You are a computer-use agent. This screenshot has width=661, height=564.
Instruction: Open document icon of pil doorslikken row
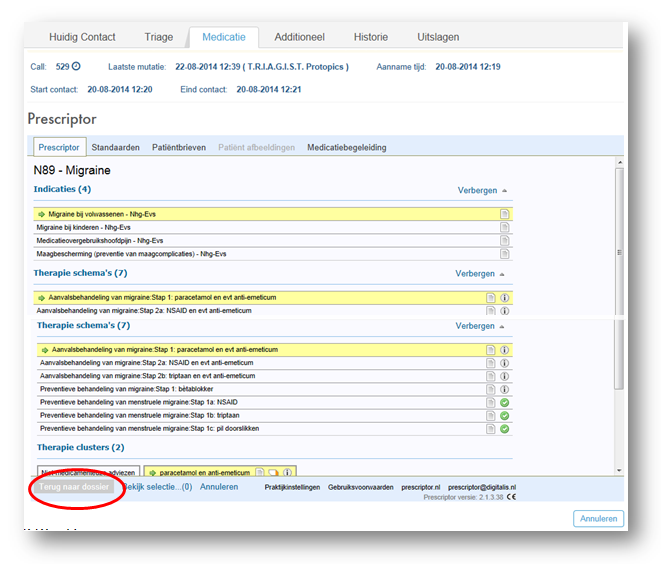tap(490, 429)
